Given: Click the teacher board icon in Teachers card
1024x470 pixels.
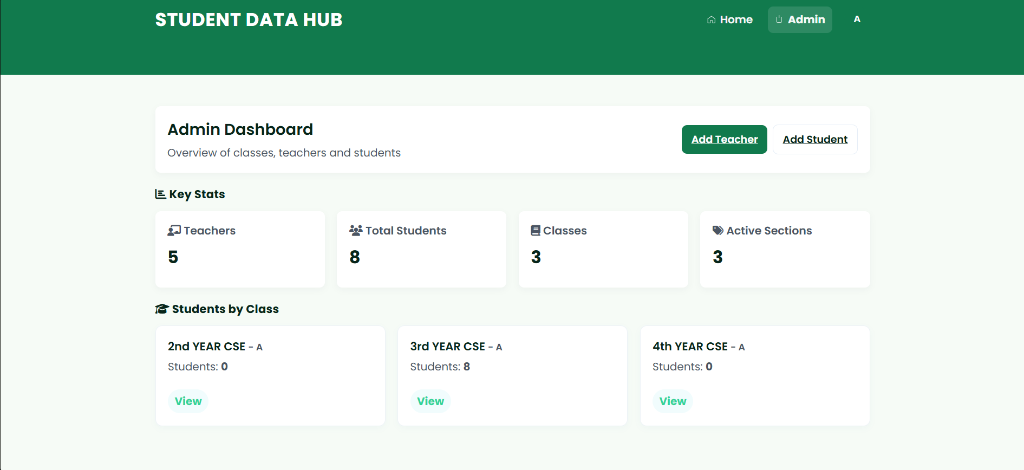Looking at the screenshot, I should pyautogui.click(x=174, y=230).
